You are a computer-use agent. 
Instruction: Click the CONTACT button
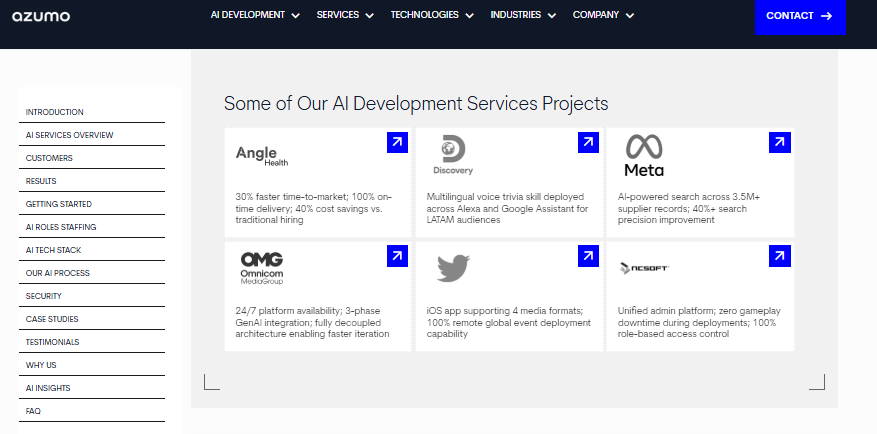[x=800, y=17]
